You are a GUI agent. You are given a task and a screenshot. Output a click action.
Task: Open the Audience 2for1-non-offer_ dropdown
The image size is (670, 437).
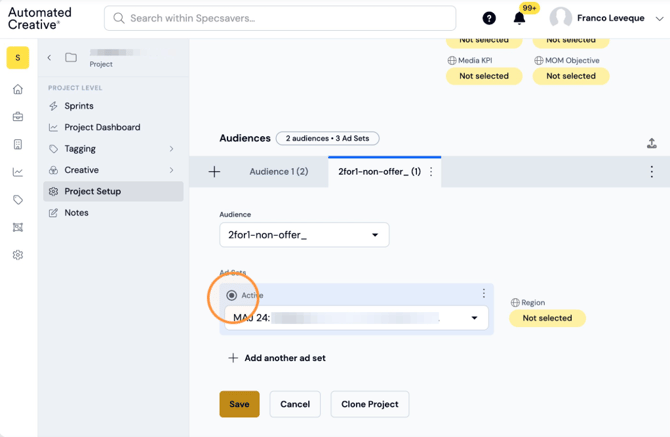(x=304, y=235)
